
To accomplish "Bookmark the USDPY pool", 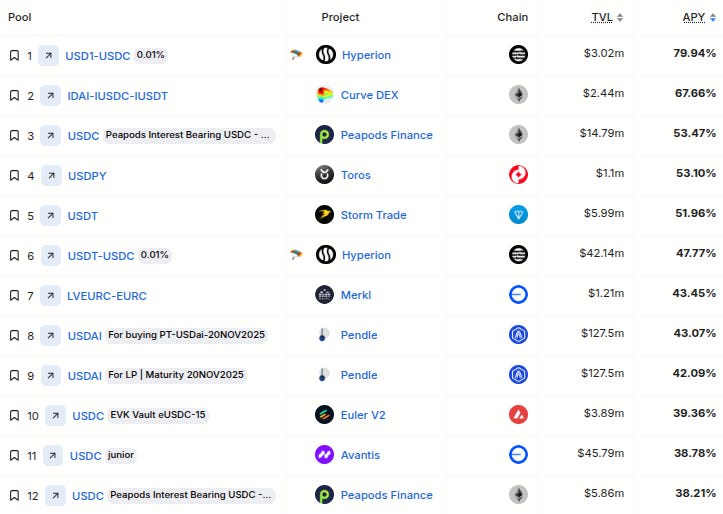I will (14, 176).
